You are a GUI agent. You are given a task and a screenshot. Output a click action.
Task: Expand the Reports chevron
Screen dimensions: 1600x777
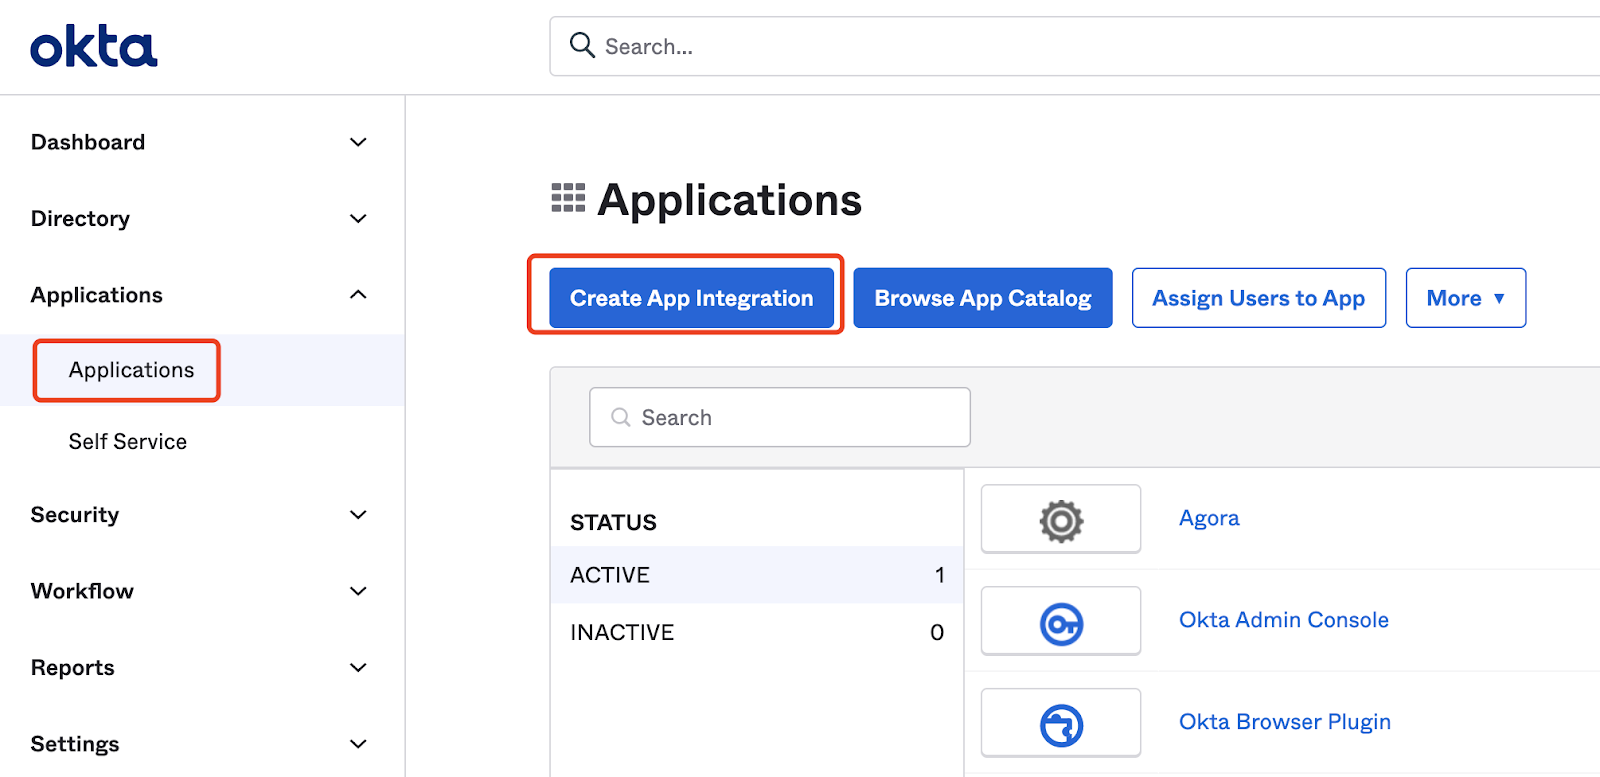click(x=358, y=667)
